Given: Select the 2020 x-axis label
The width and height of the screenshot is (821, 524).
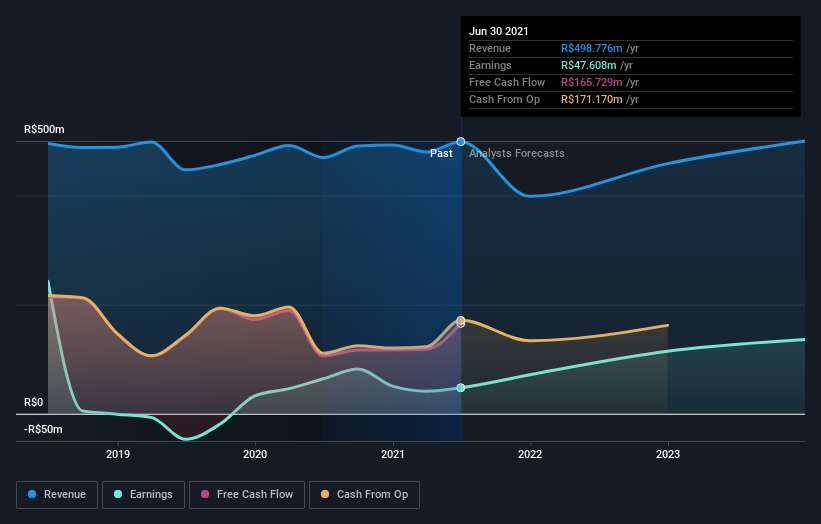Looking at the screenshot, I should (x=255, y=454).
